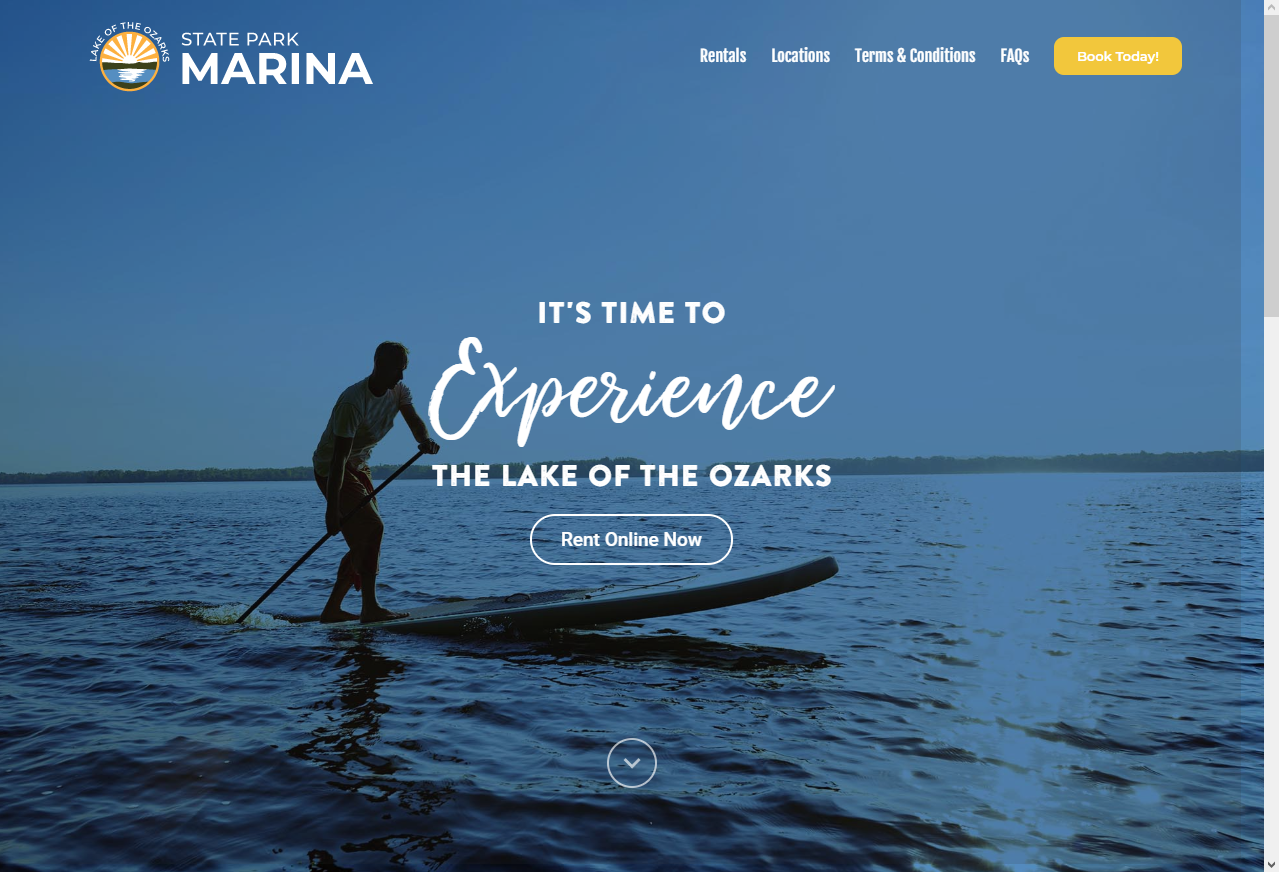Open the Rentals menu item
The width and height of the screenshot is (1279, 872).
click(x=723, y=56)
